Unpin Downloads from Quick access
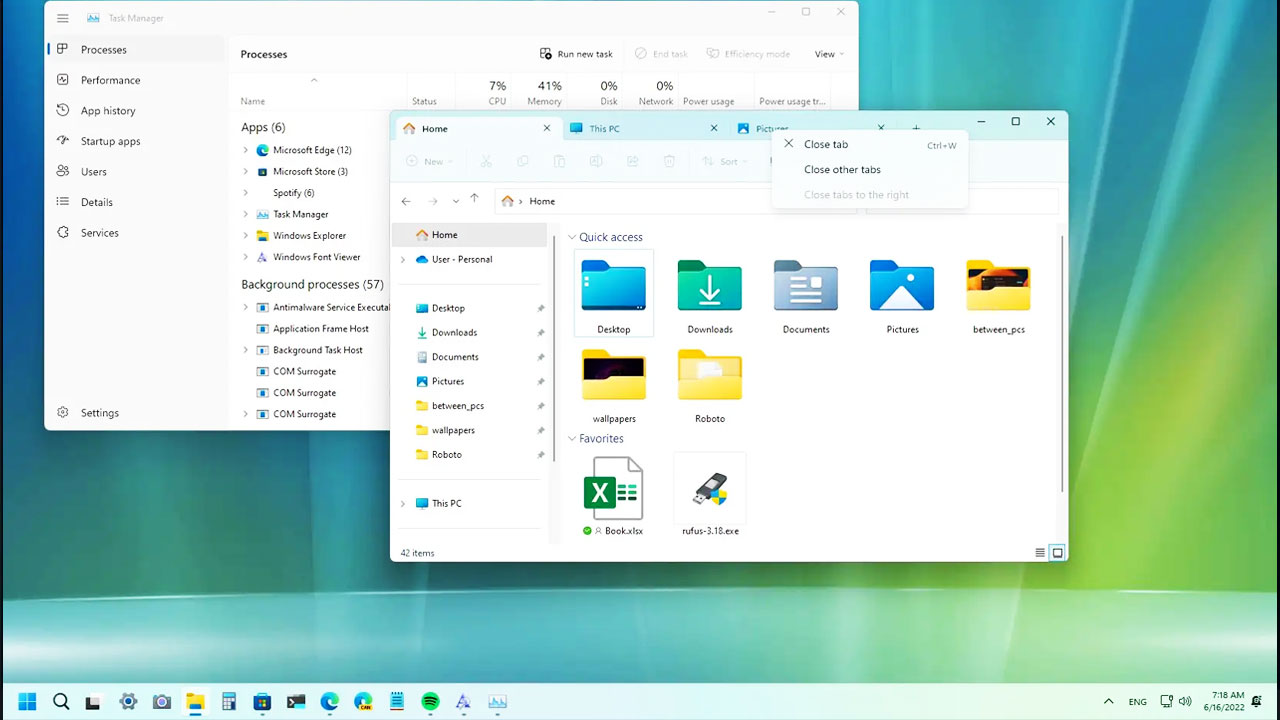Screen dimensions: 1280x720 tap(541, 332)
